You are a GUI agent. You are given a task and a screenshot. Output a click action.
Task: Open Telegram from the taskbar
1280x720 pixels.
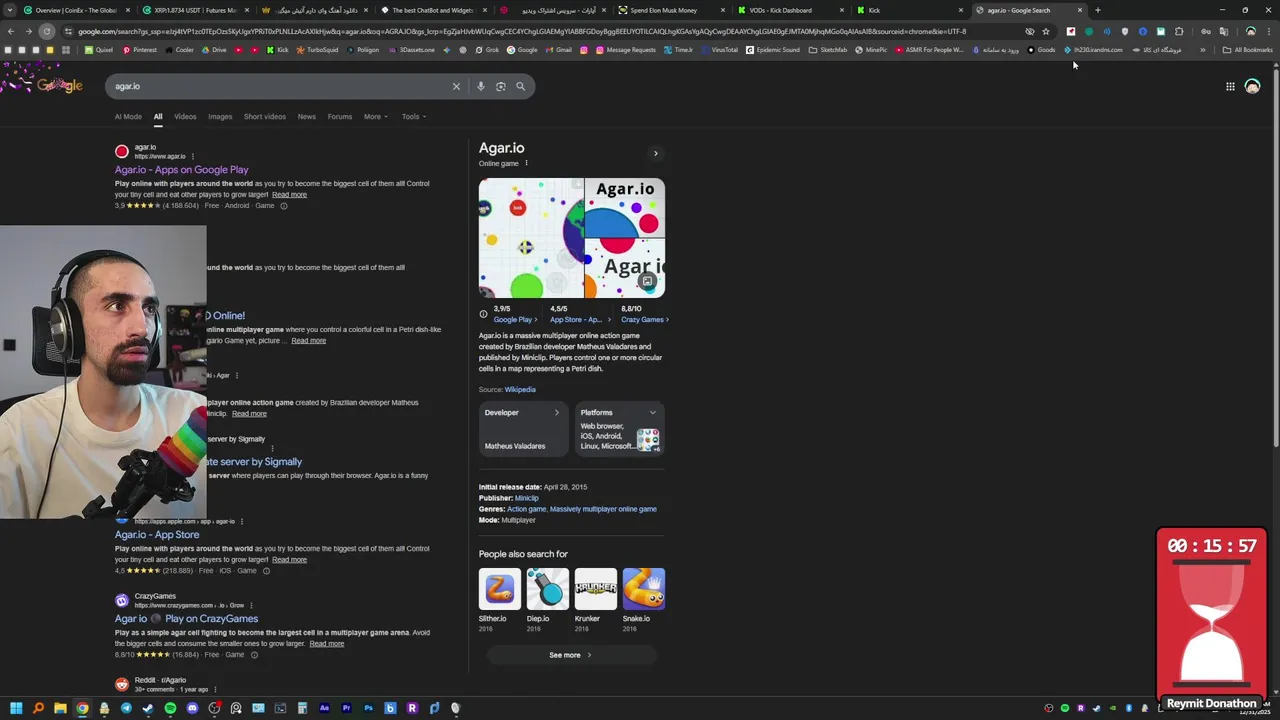coord(126,708)
